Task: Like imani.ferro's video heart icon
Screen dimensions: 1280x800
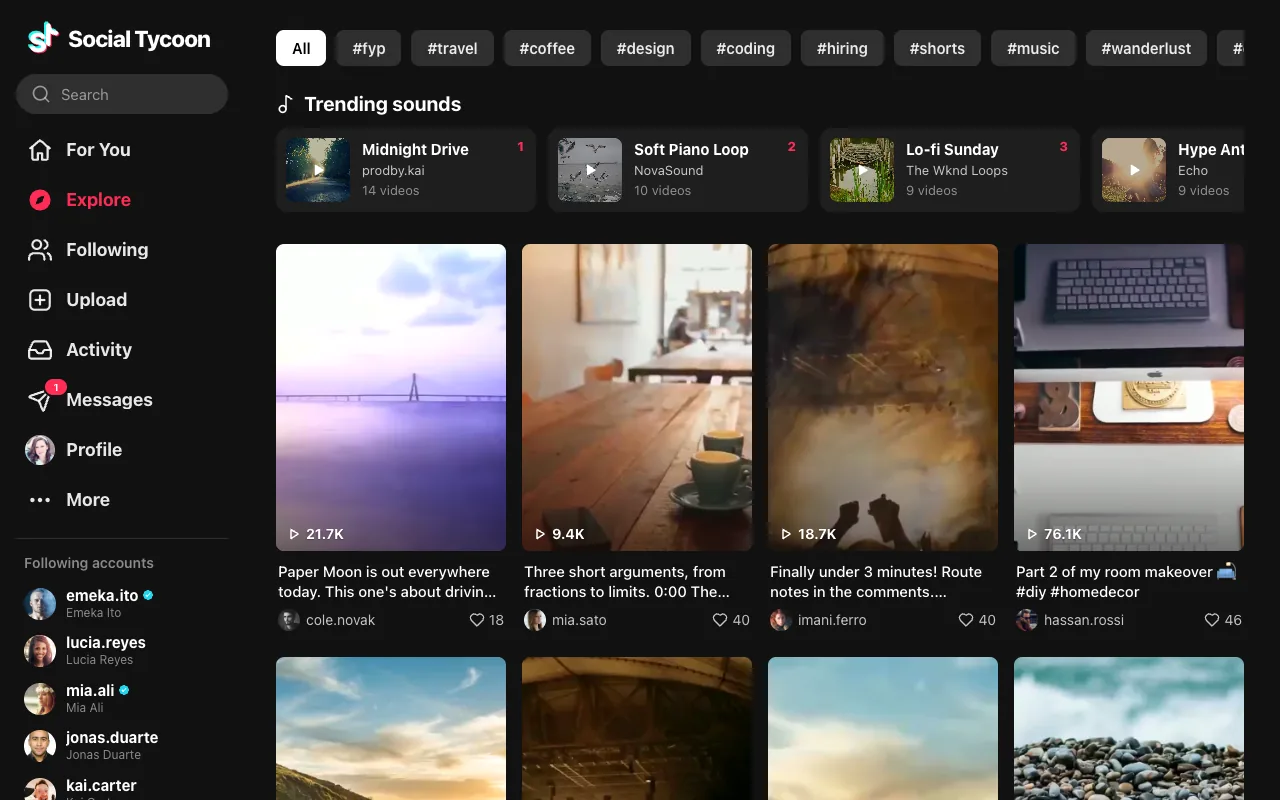Action: (x=966, y=620)
